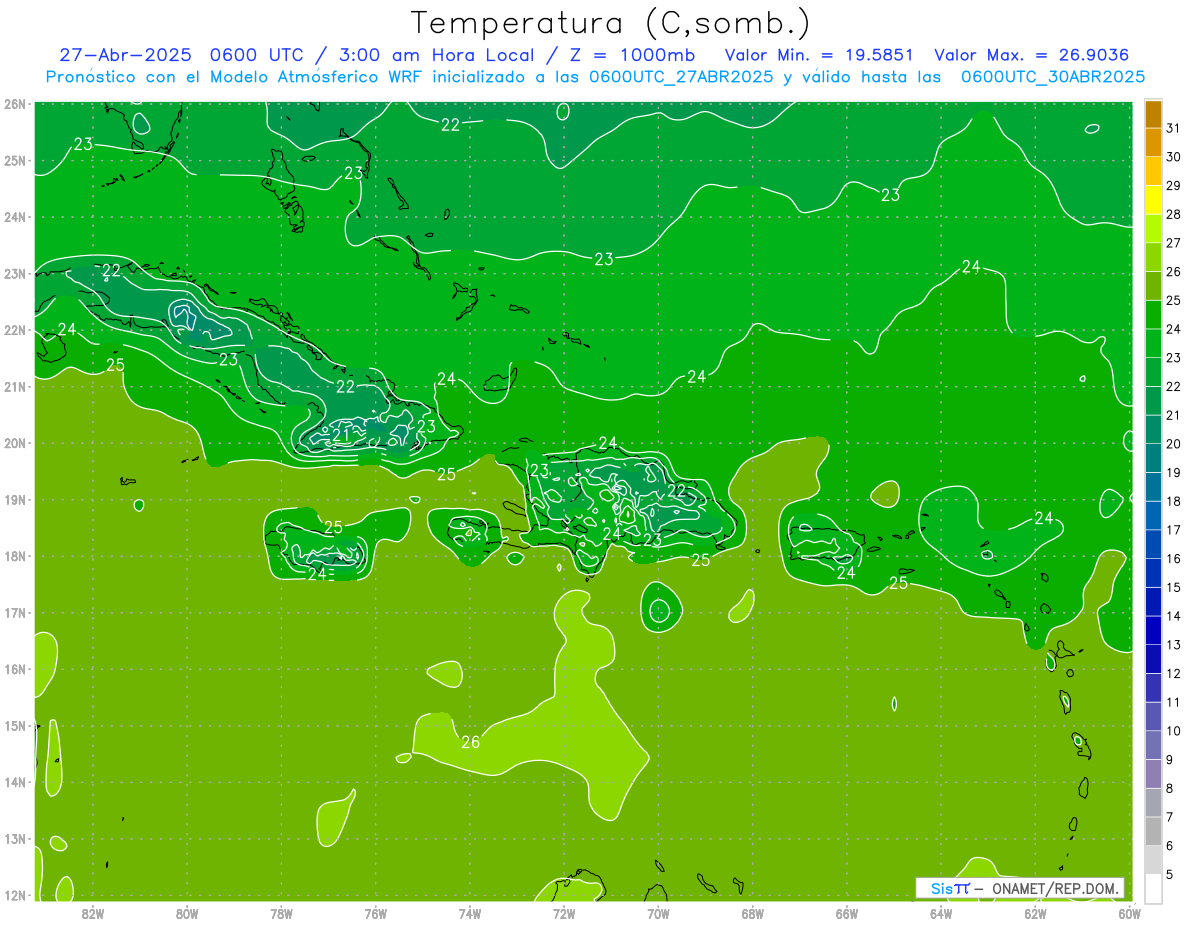Click initialization time 0600UTC_27ABR2025

pos(681,76)
